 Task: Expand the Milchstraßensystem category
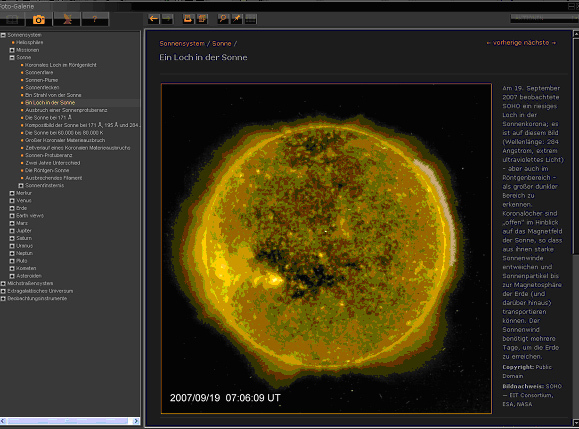(3, 284)
